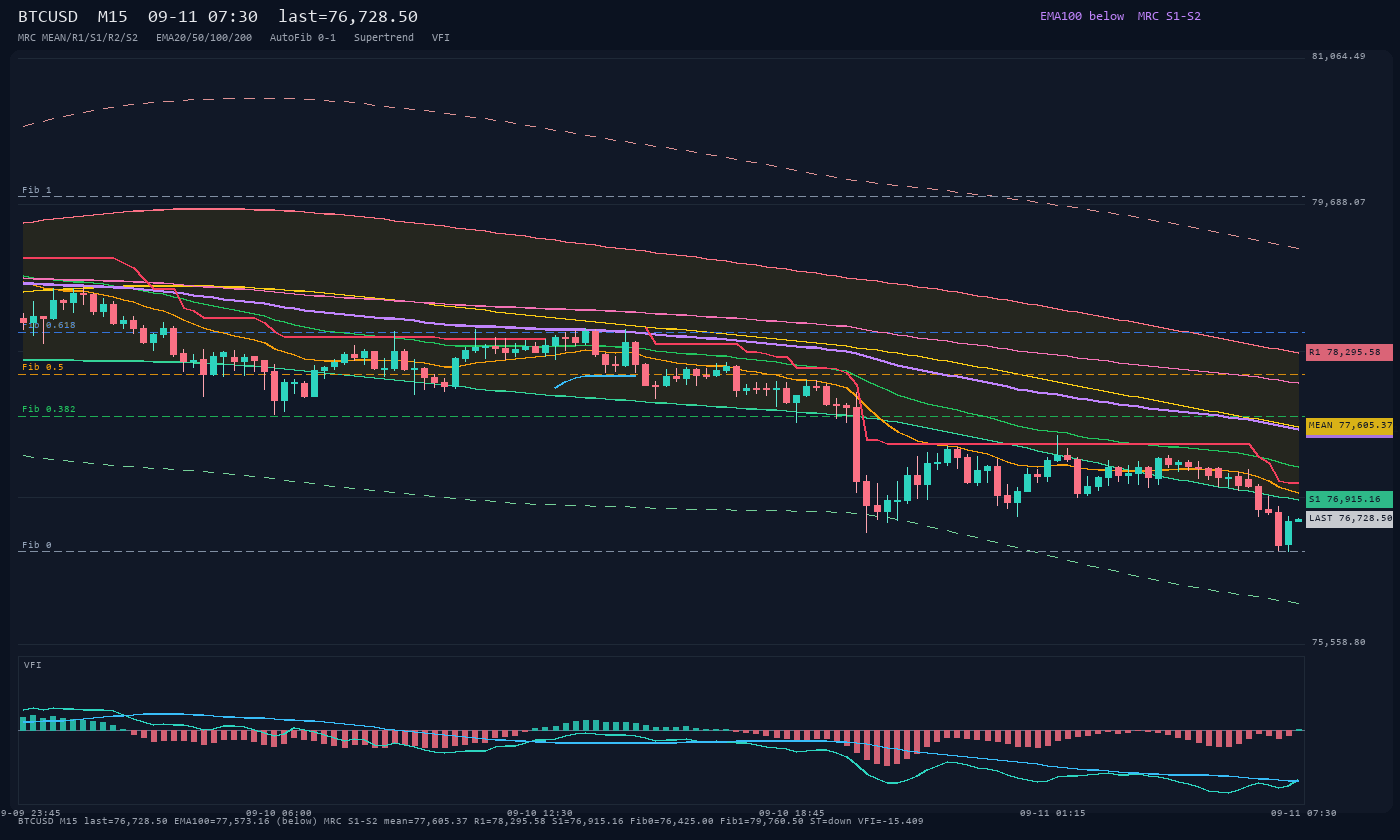Click the orange Fib 0.5 level label
Image resolution: width=1400 pixels, height=840 pixels.
tap(43, 367)
